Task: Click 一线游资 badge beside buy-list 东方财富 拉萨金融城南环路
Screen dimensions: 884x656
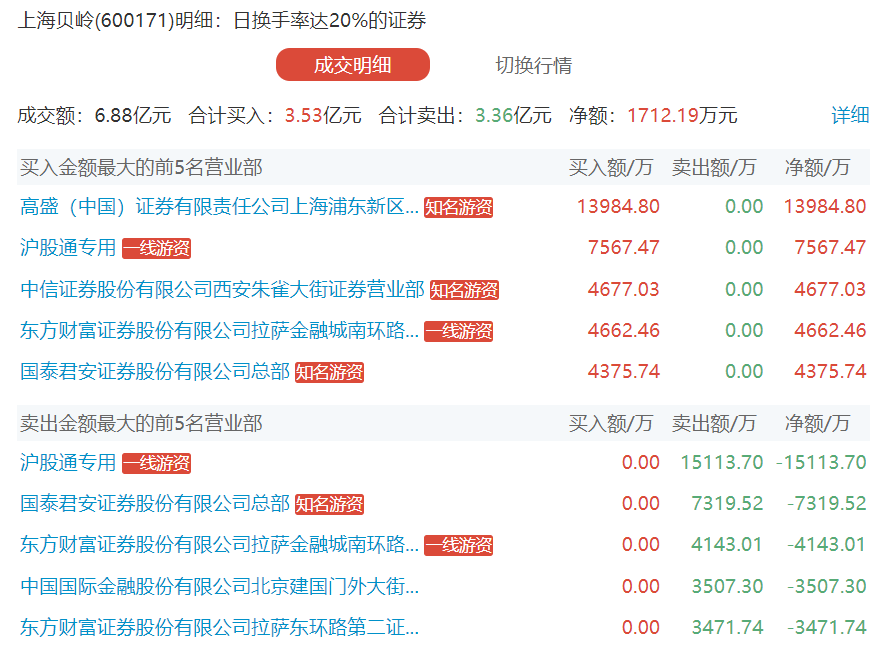Action: tap(459, 332)
